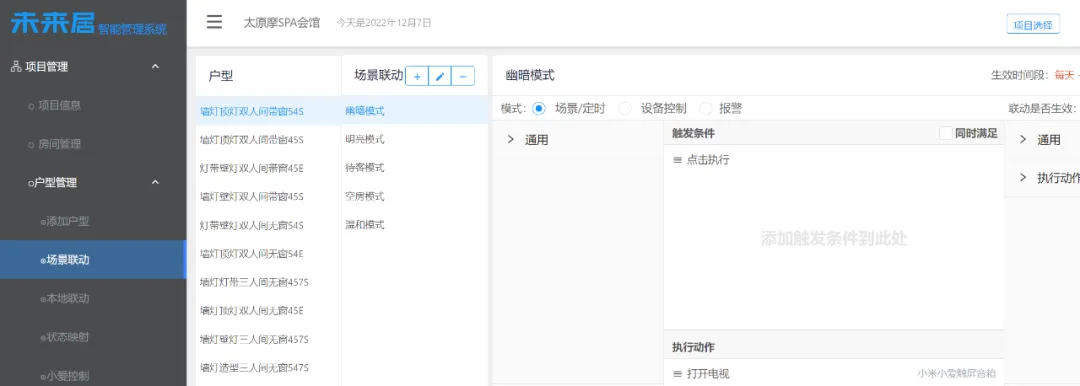The height and width of the screenshot is (386, 1080).
Task: Click the 触发条件 section header
Action: (x=693, y=133)
